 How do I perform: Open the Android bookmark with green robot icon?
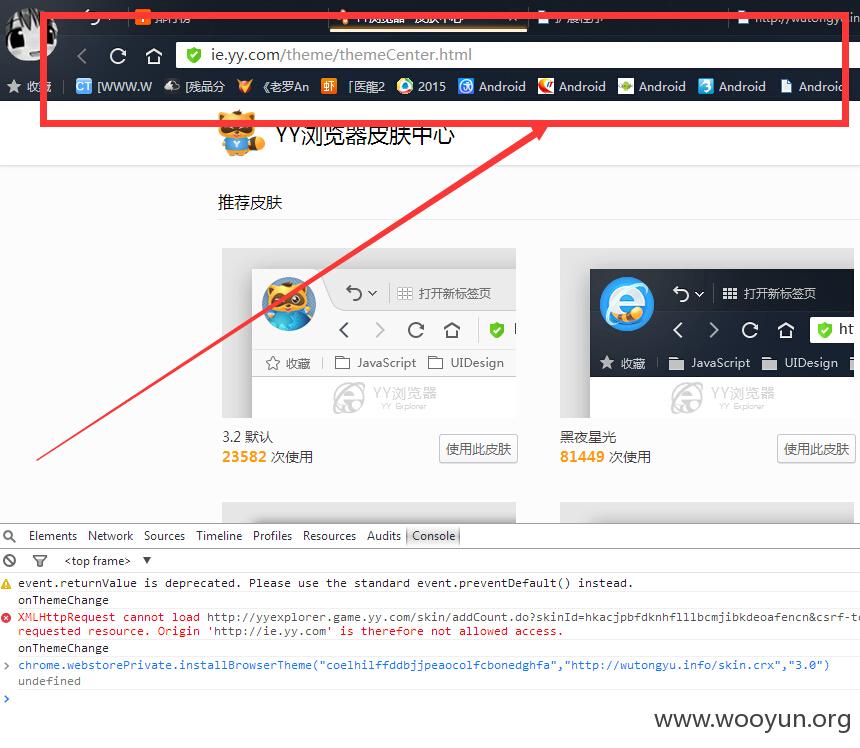coord(652,86)
